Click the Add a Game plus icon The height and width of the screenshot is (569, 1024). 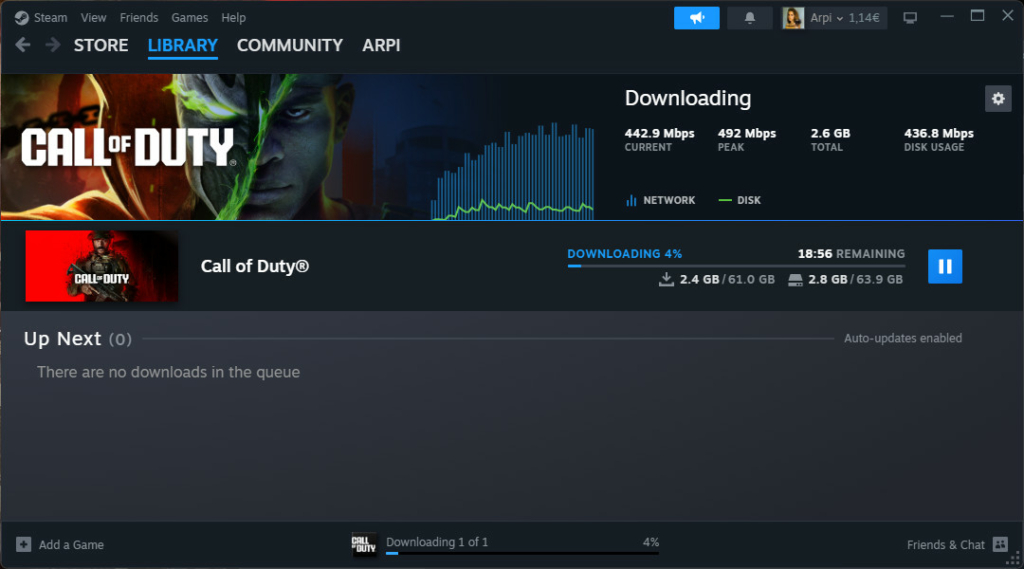pos(24,545)
